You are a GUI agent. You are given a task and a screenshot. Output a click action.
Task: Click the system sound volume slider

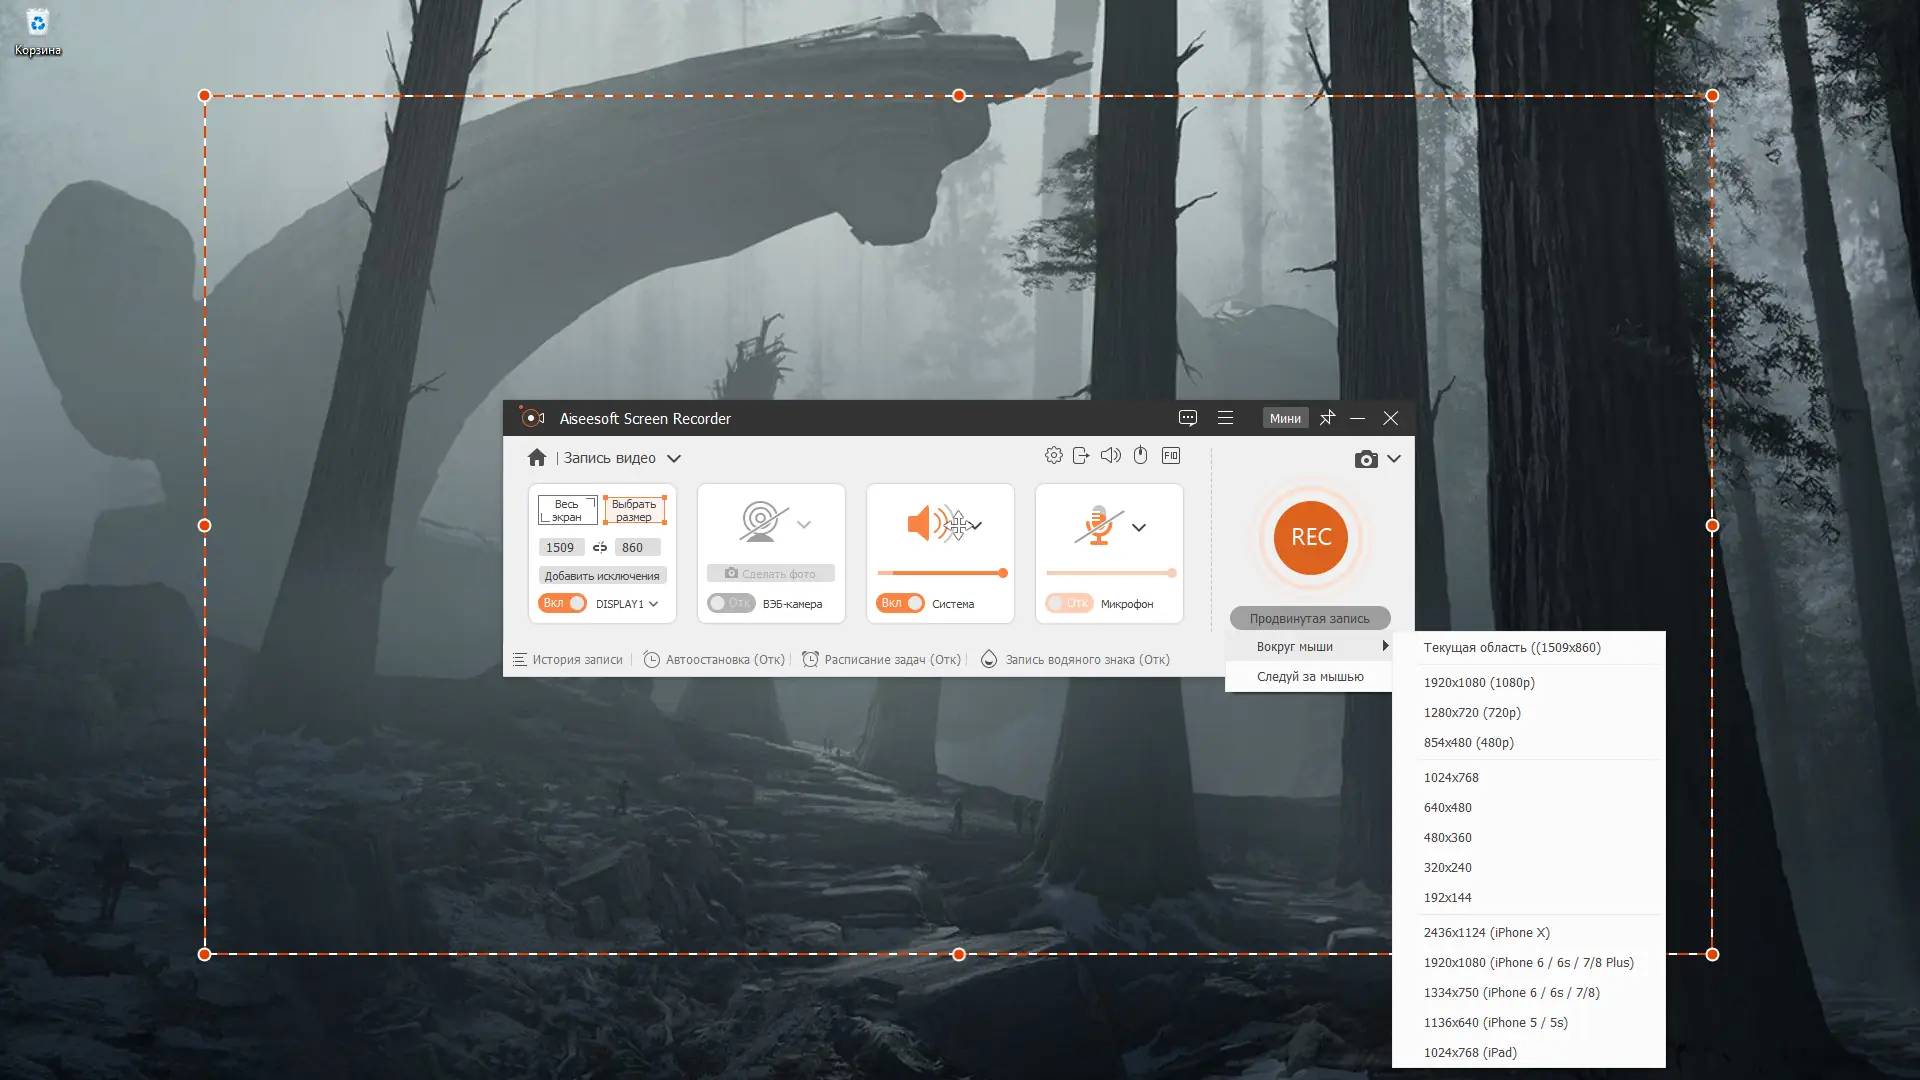pos(941,573)
